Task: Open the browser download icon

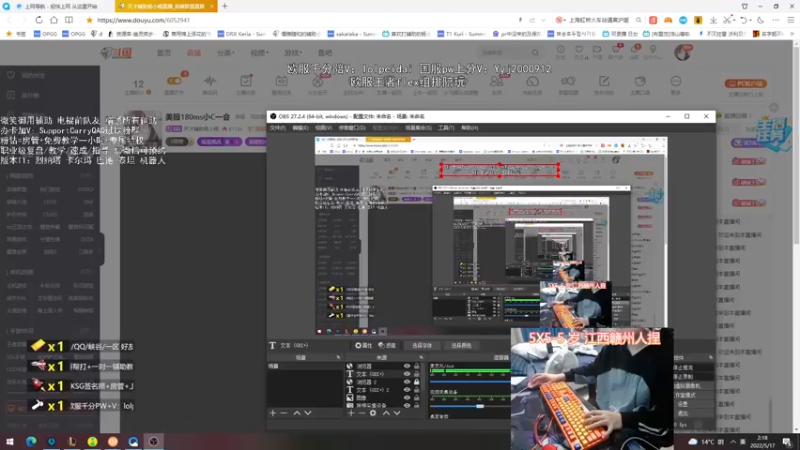Action: [x=713, y=20]
